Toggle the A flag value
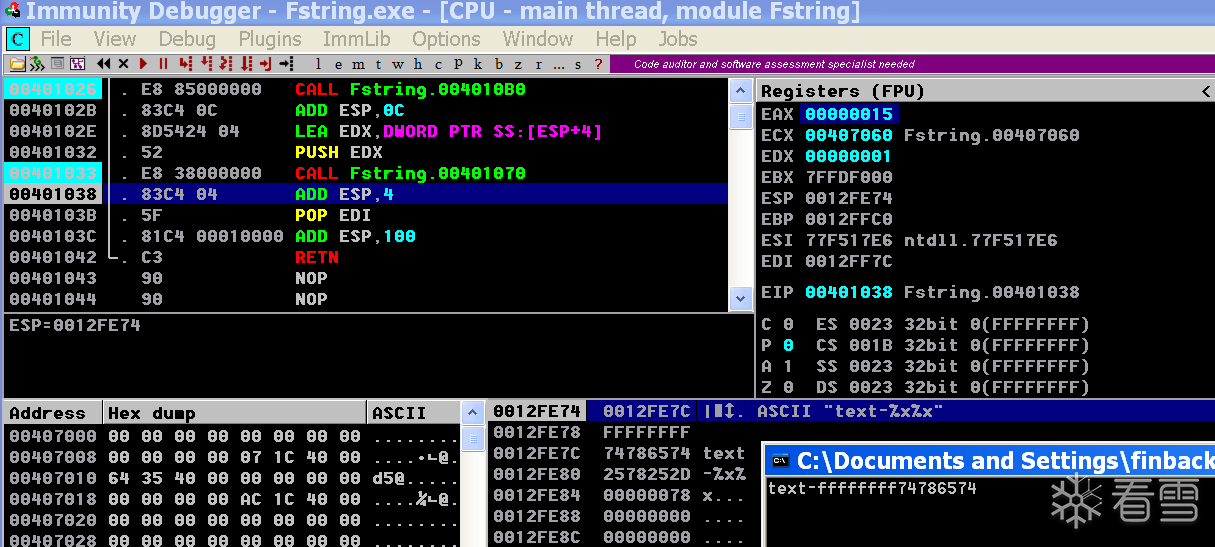 pos(788,366)
